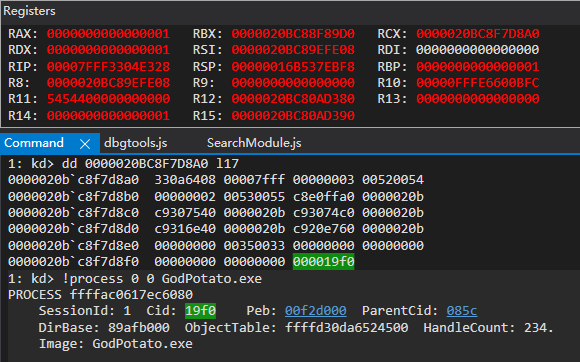Viewport: 580px width, 362px height.
Task: Select the RSP value 00000016B537EBF8
Action: pyautogui.click(x=293, y=67)
